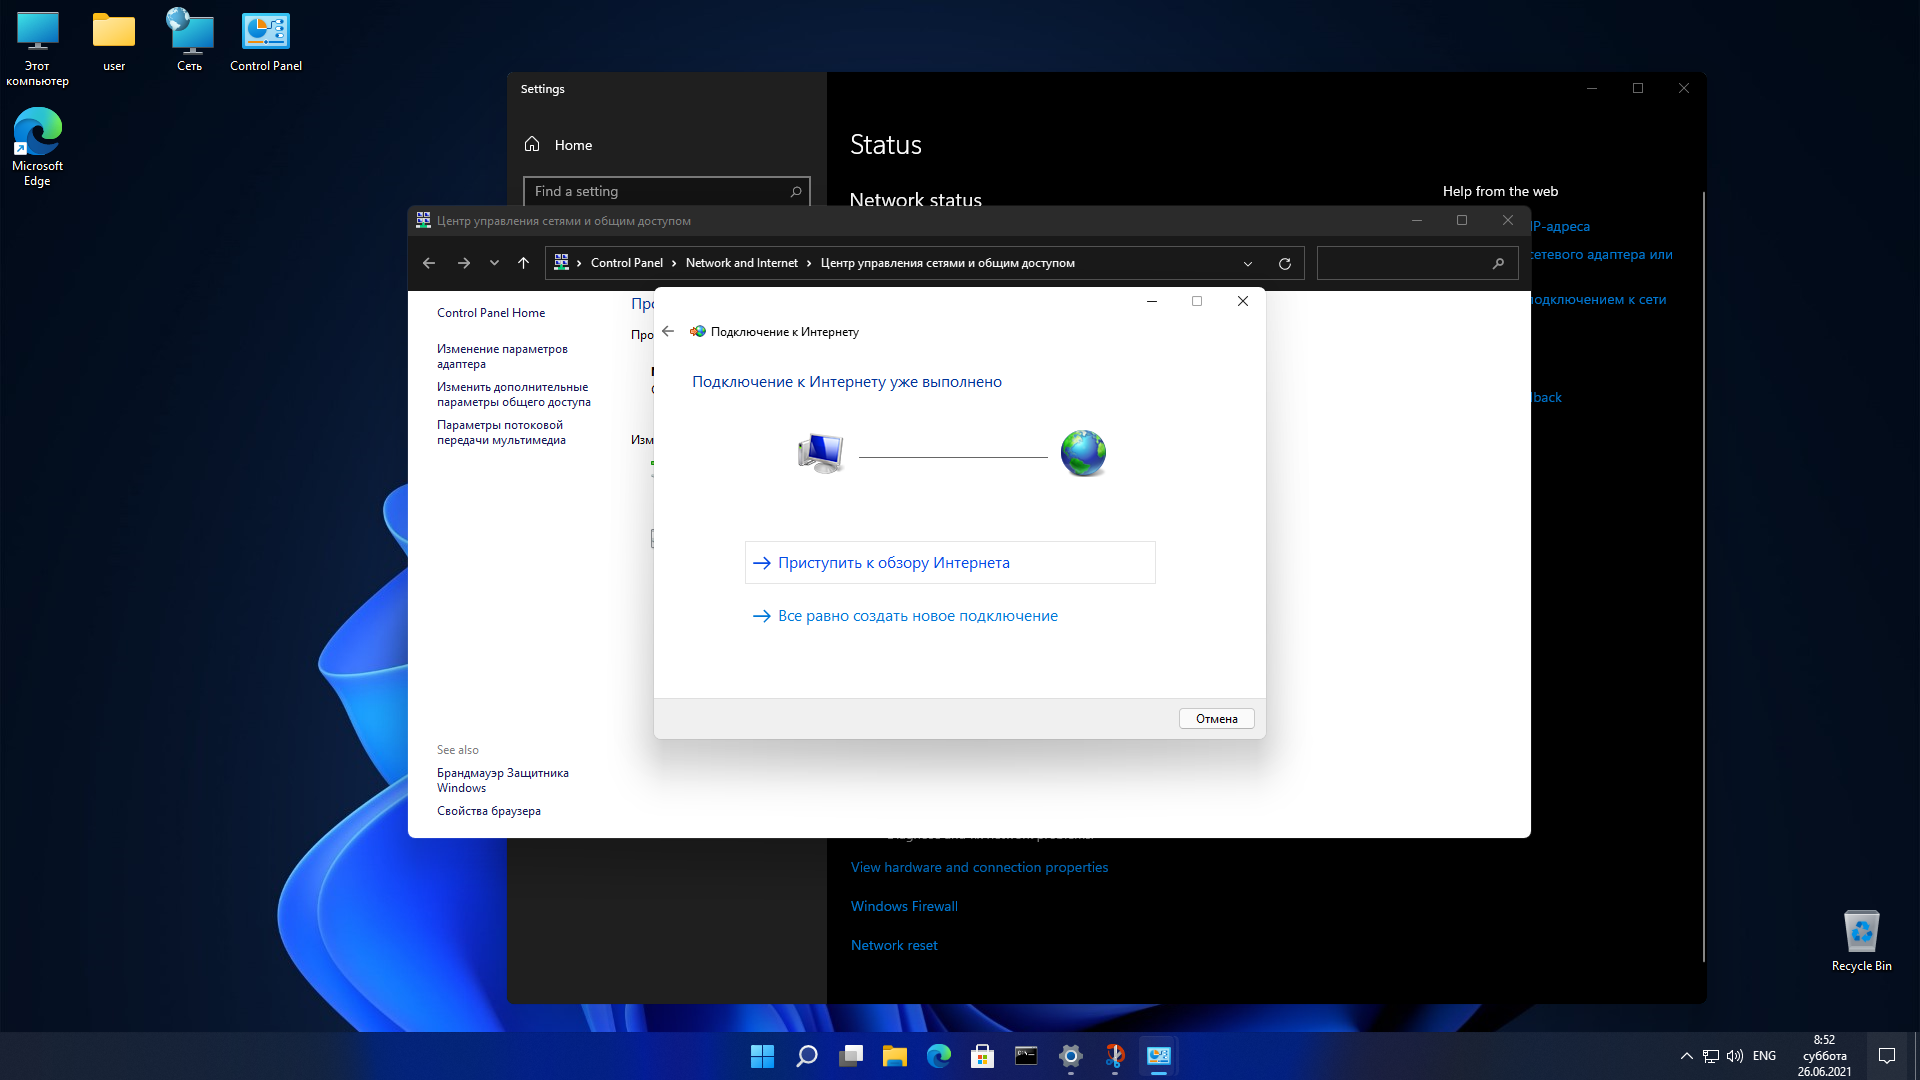The height and width of the screenshot is (1080, 1920).
Task: Collapse the back navigation history chevron
Action: 494,263
